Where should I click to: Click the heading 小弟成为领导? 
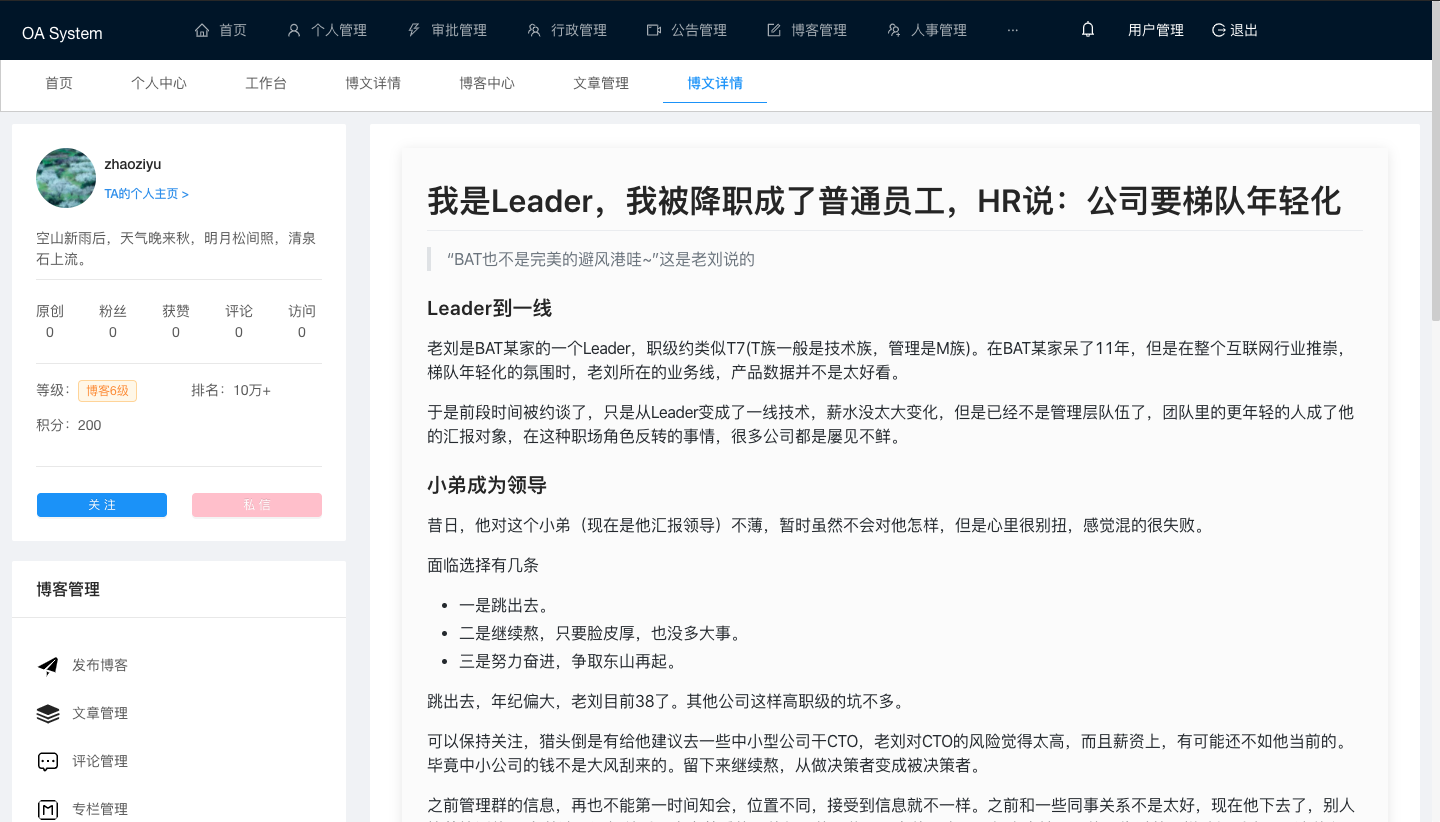pos(487,486)
